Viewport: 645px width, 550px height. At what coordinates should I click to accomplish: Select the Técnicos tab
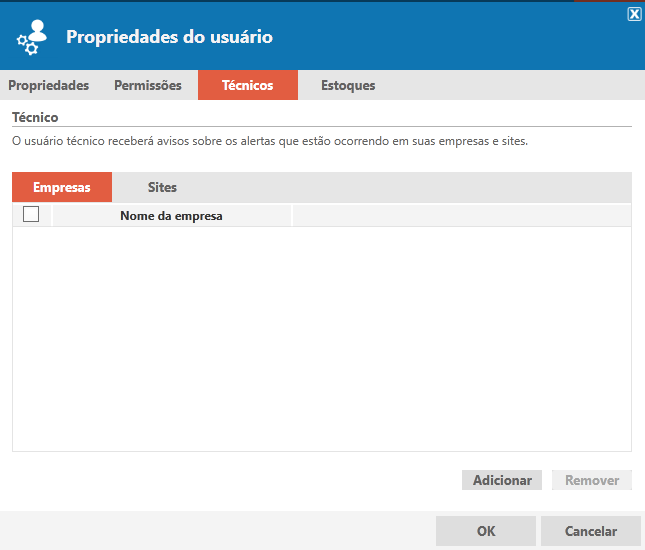coord(247,85)
